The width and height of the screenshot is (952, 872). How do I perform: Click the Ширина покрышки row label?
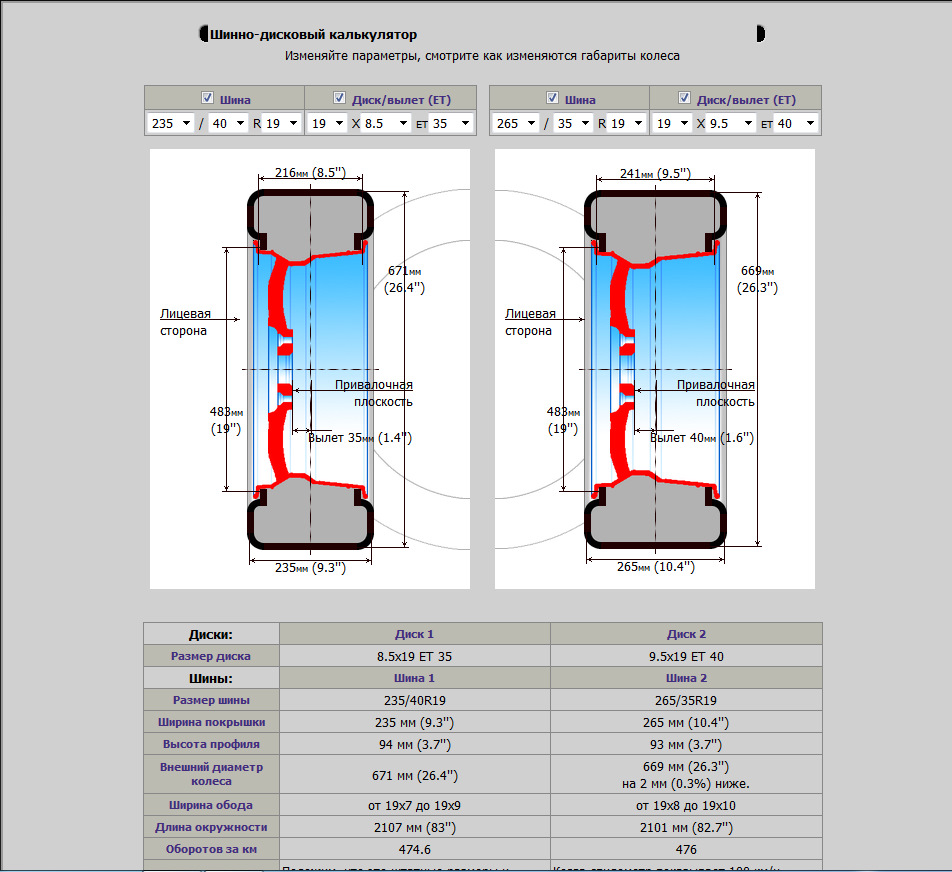click(211, 722)
